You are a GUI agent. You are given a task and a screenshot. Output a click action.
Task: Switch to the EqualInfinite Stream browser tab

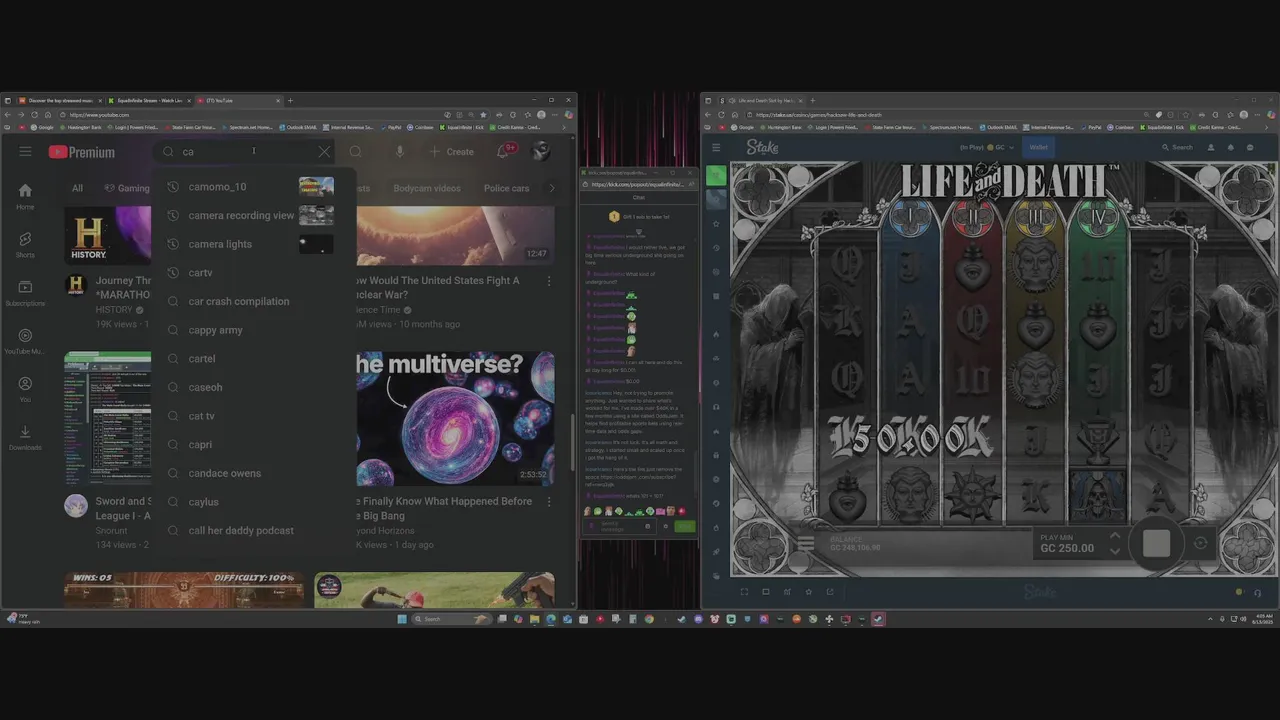tap(149, 100)
